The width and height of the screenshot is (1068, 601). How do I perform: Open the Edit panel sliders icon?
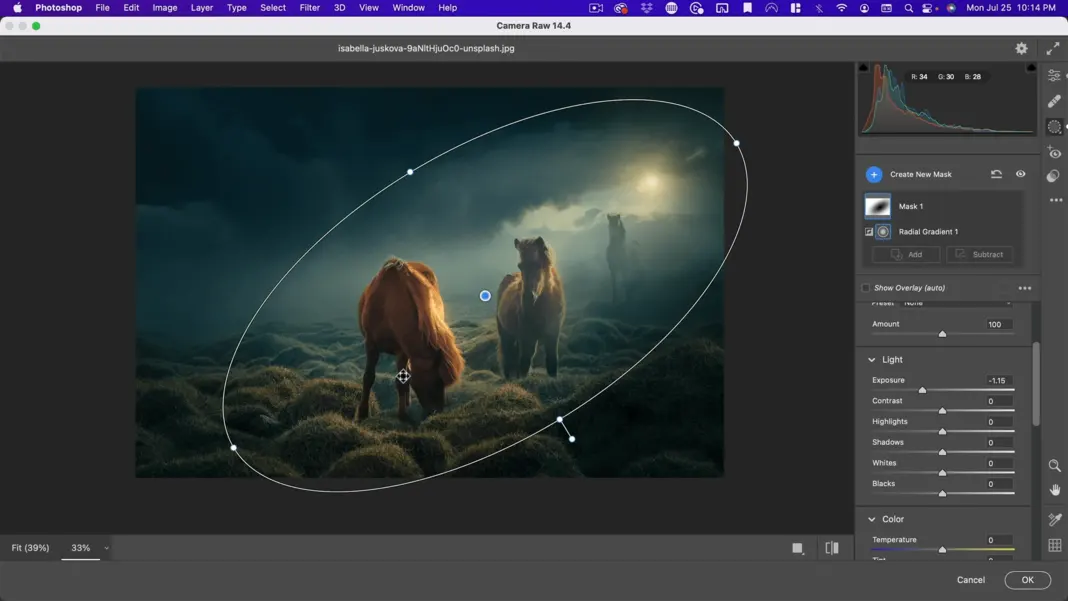(1054, 75)
